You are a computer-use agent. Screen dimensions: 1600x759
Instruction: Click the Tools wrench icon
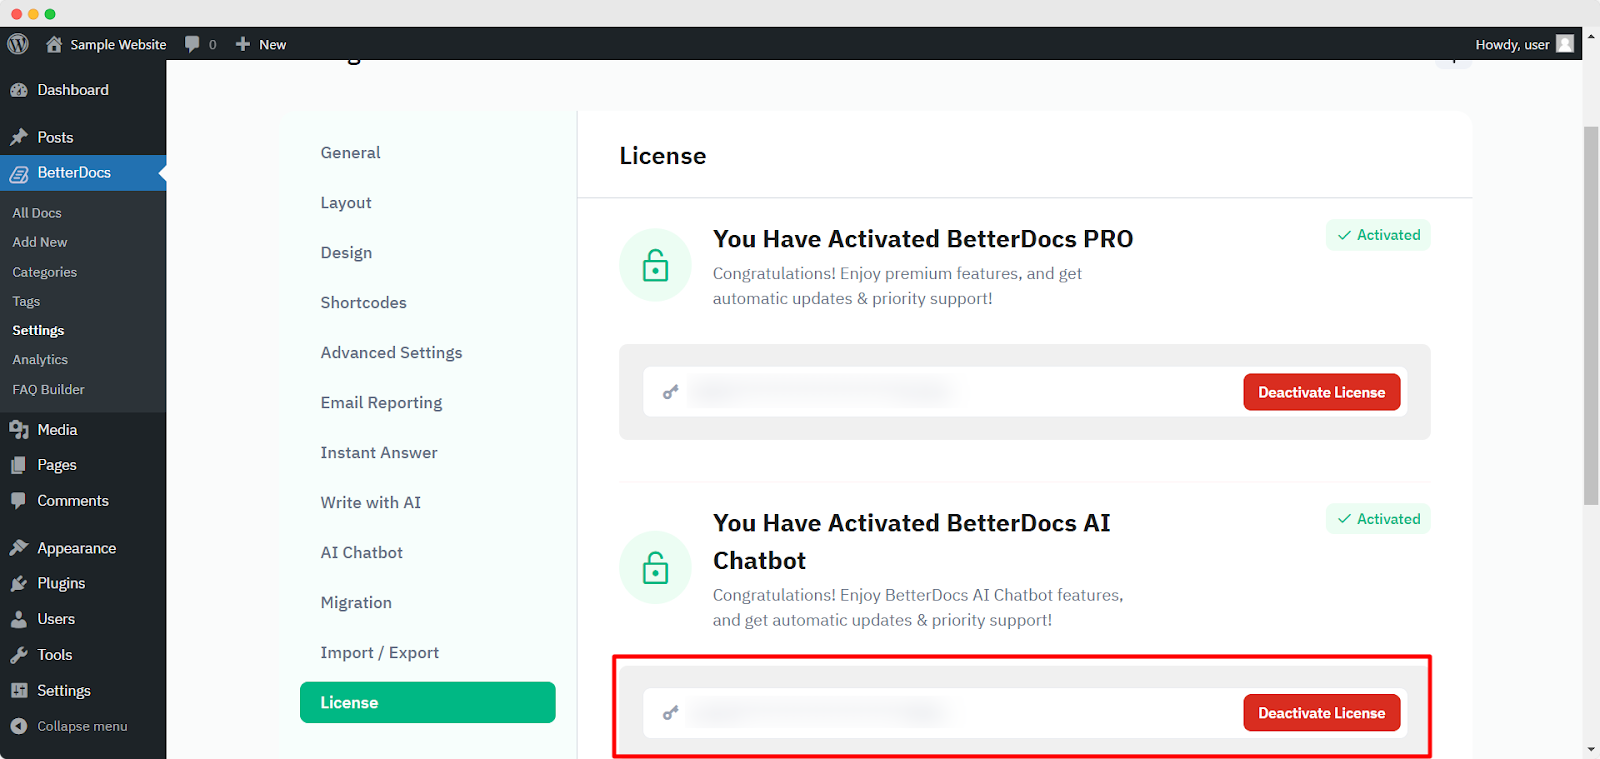[19, 654]
